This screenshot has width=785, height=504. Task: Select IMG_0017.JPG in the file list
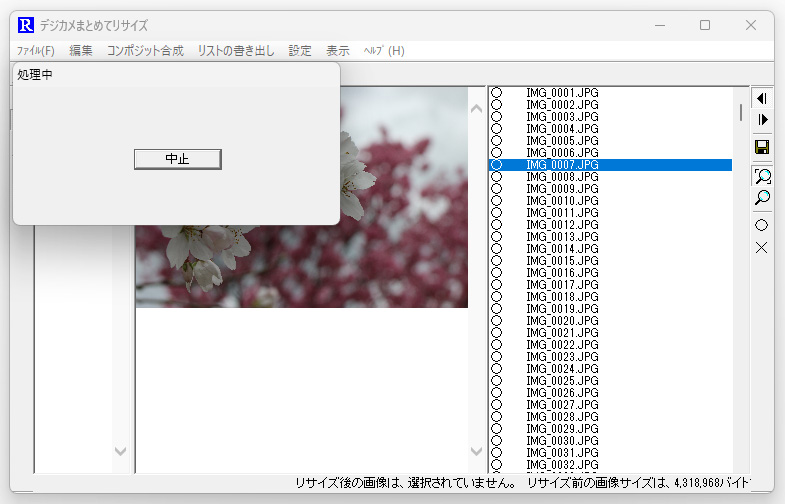coord(610,285)
